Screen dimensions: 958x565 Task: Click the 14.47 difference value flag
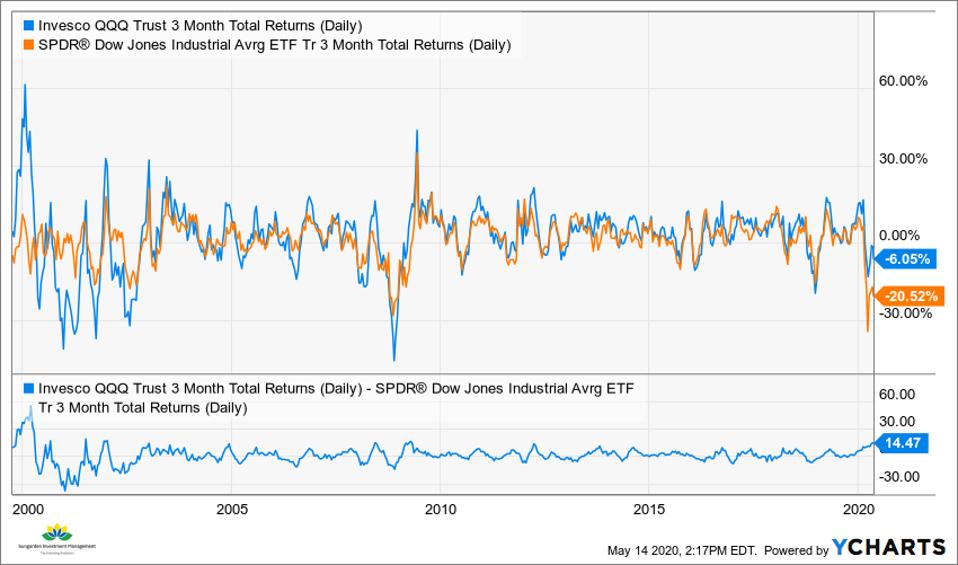coord(902,443)
